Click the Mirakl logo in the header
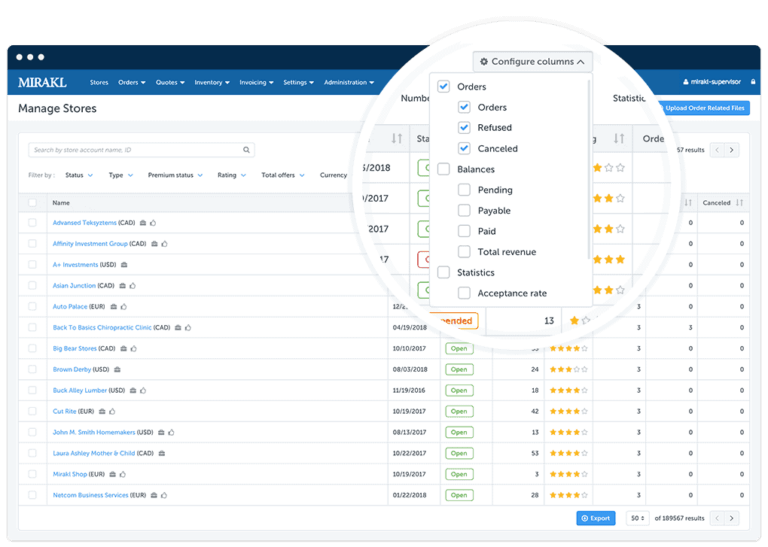The image size is (768, 547). (x=42, y=82)
